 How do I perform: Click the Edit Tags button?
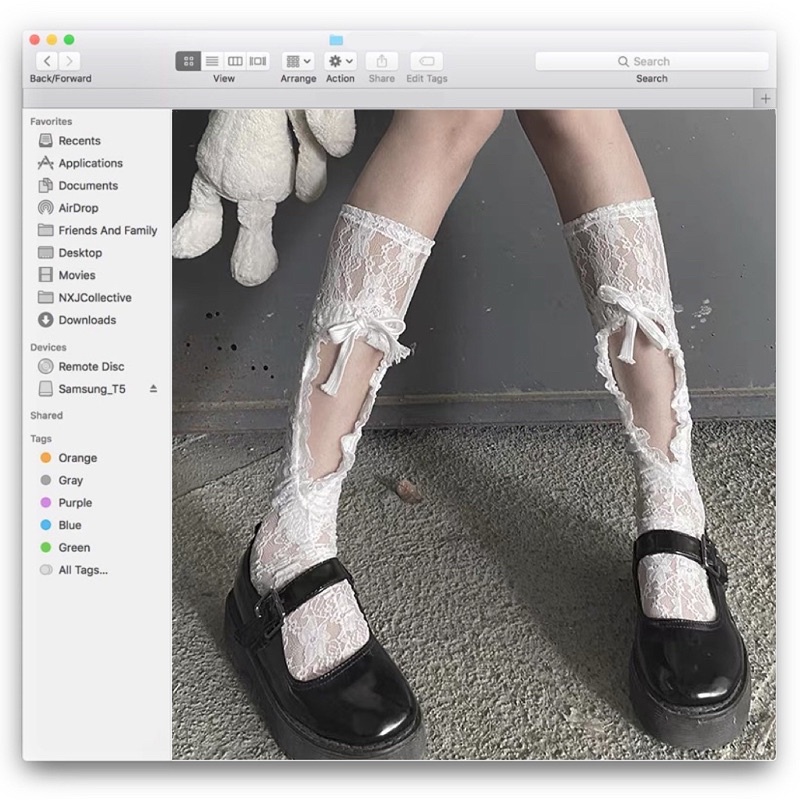(426, 61)
